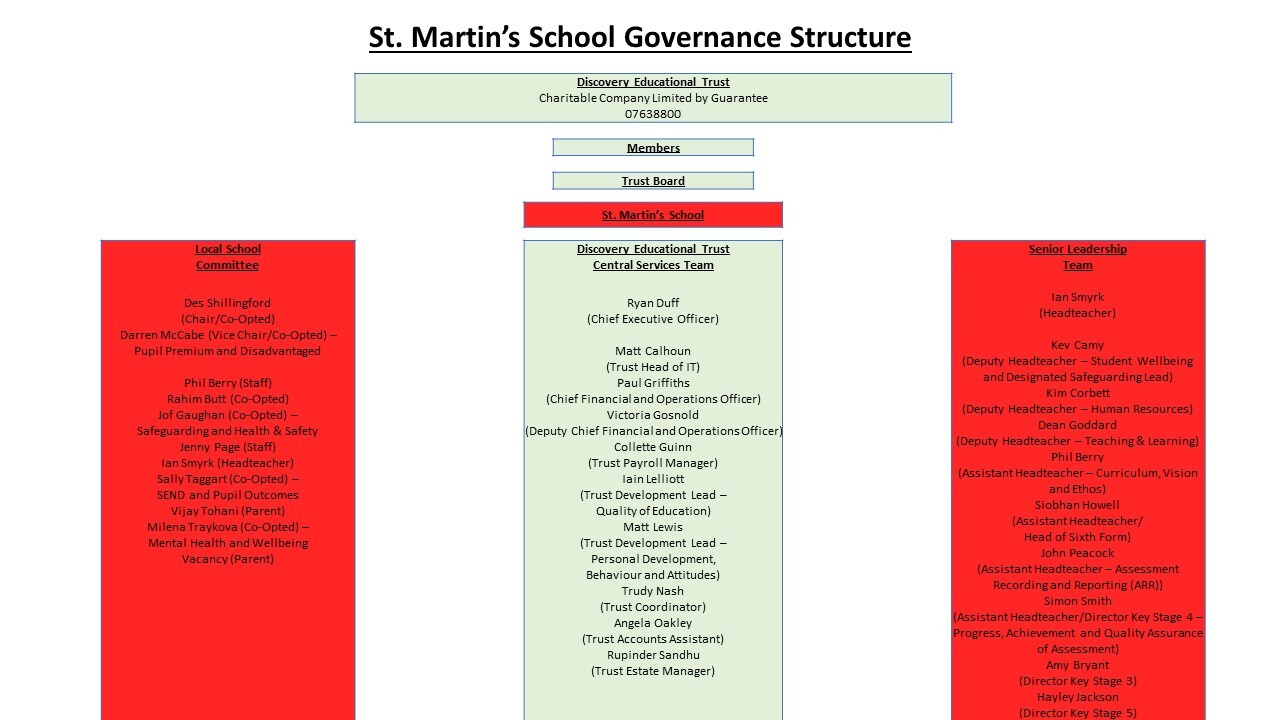Viewport: 1280px width, 720px height.
Task: Click (Chief Financial and Operations Officer) title
Action: coord(653,399)
